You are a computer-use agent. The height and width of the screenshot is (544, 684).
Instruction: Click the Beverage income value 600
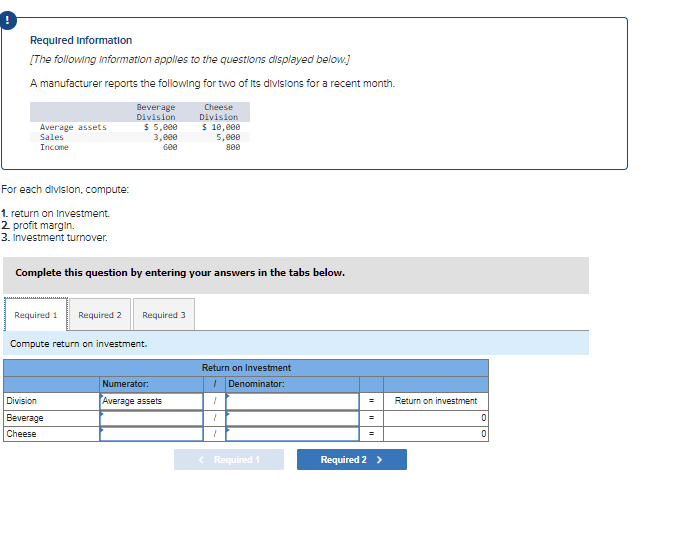(x=170, y=147)
